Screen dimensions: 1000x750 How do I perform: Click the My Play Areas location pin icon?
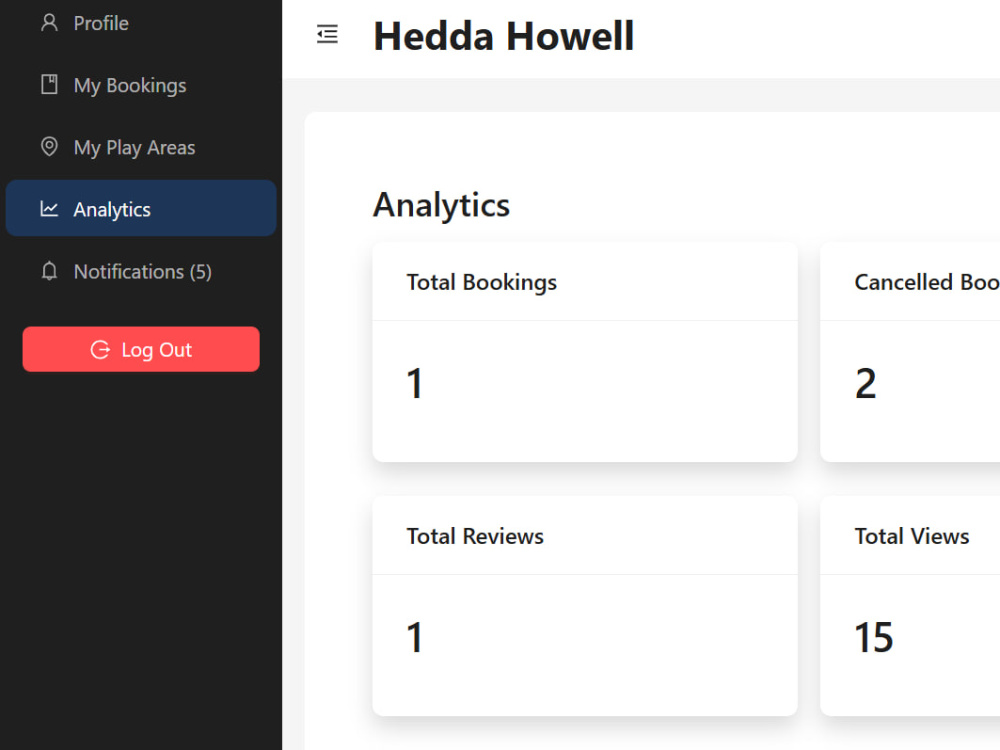[49, 147]
